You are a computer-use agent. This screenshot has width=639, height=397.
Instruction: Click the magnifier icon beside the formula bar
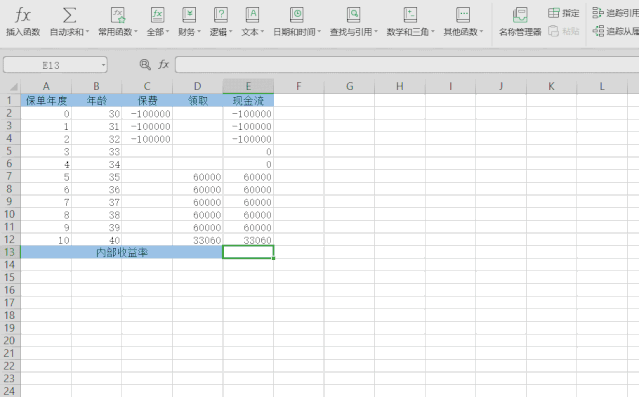coord(145,64)
